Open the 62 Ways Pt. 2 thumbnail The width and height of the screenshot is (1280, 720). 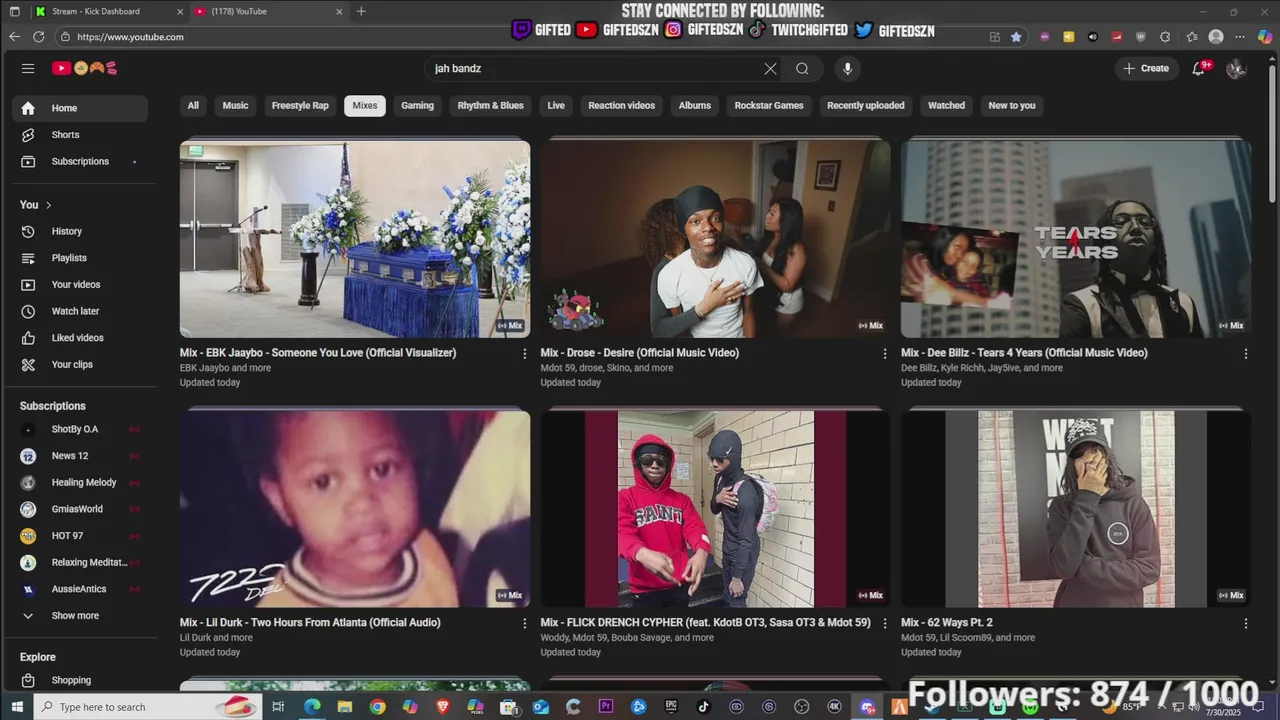pos(1076,508)
